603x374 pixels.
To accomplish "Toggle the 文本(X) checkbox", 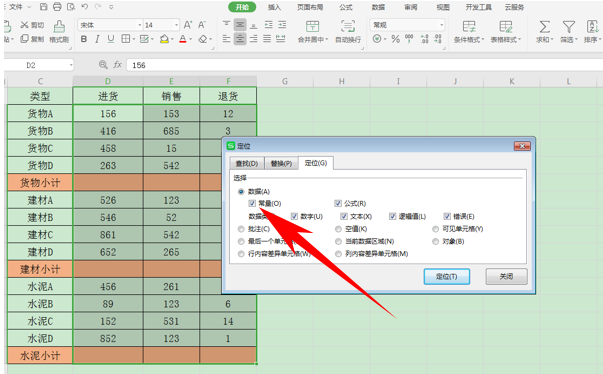I will 344,216.
